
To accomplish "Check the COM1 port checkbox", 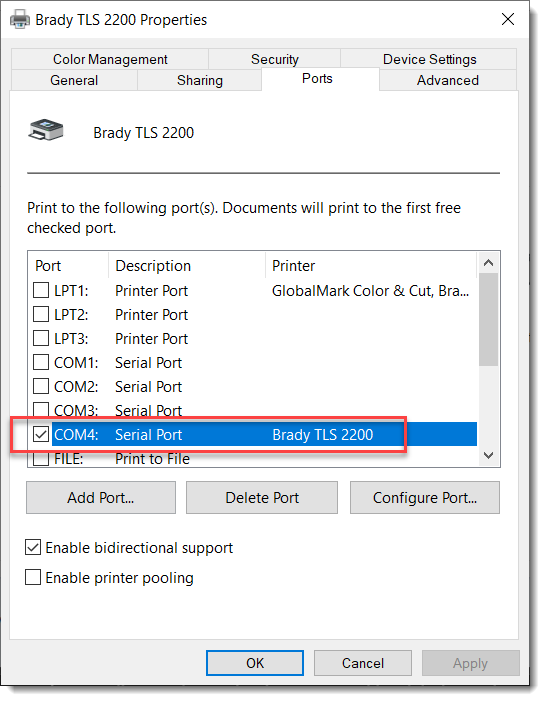I will (x=41, y=362).
